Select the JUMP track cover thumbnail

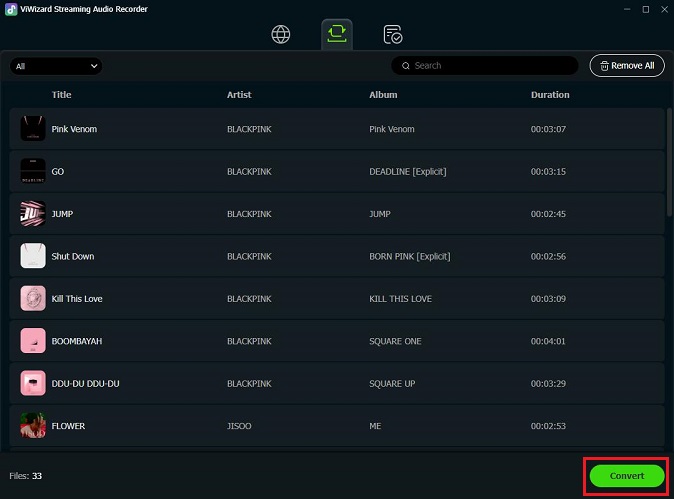tap(33, 214)
